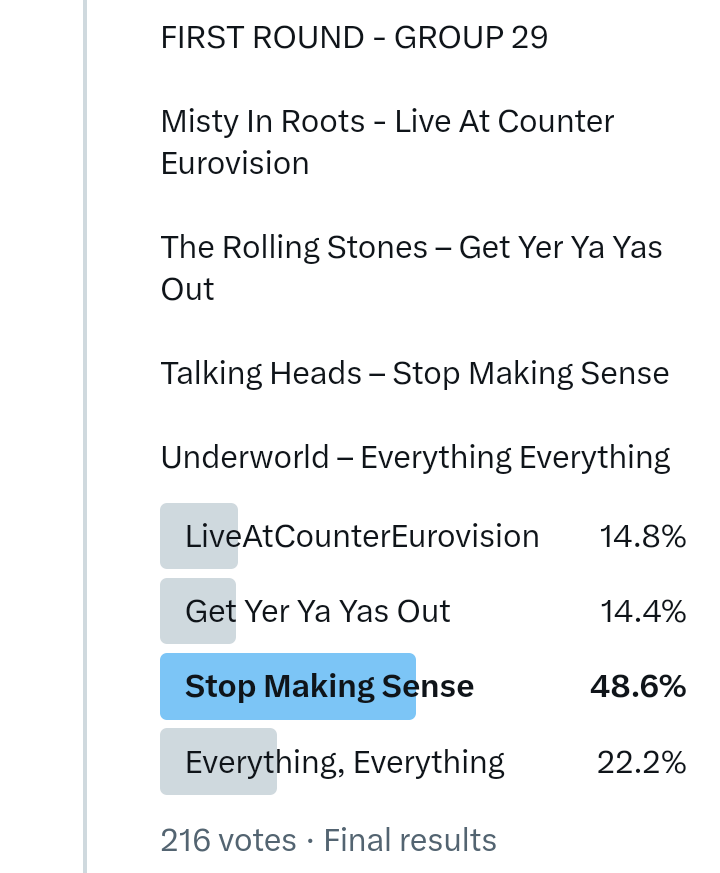Screen dimensions: 720x873
Task: Select the Stop Making Sense poll option label
Action: [x=329, y=686]
